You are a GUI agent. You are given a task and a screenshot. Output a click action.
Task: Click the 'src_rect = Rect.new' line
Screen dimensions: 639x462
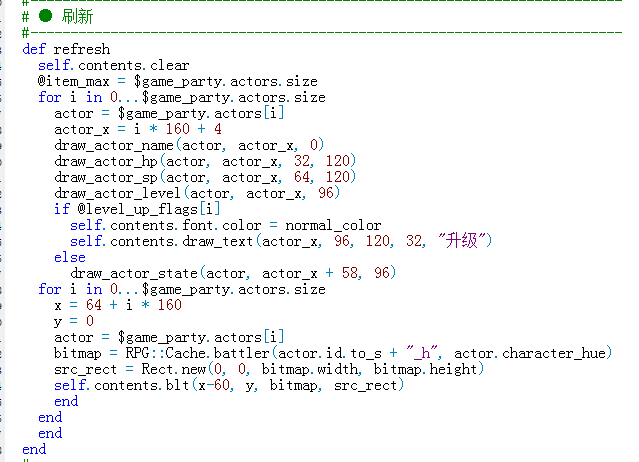[269, 370]
